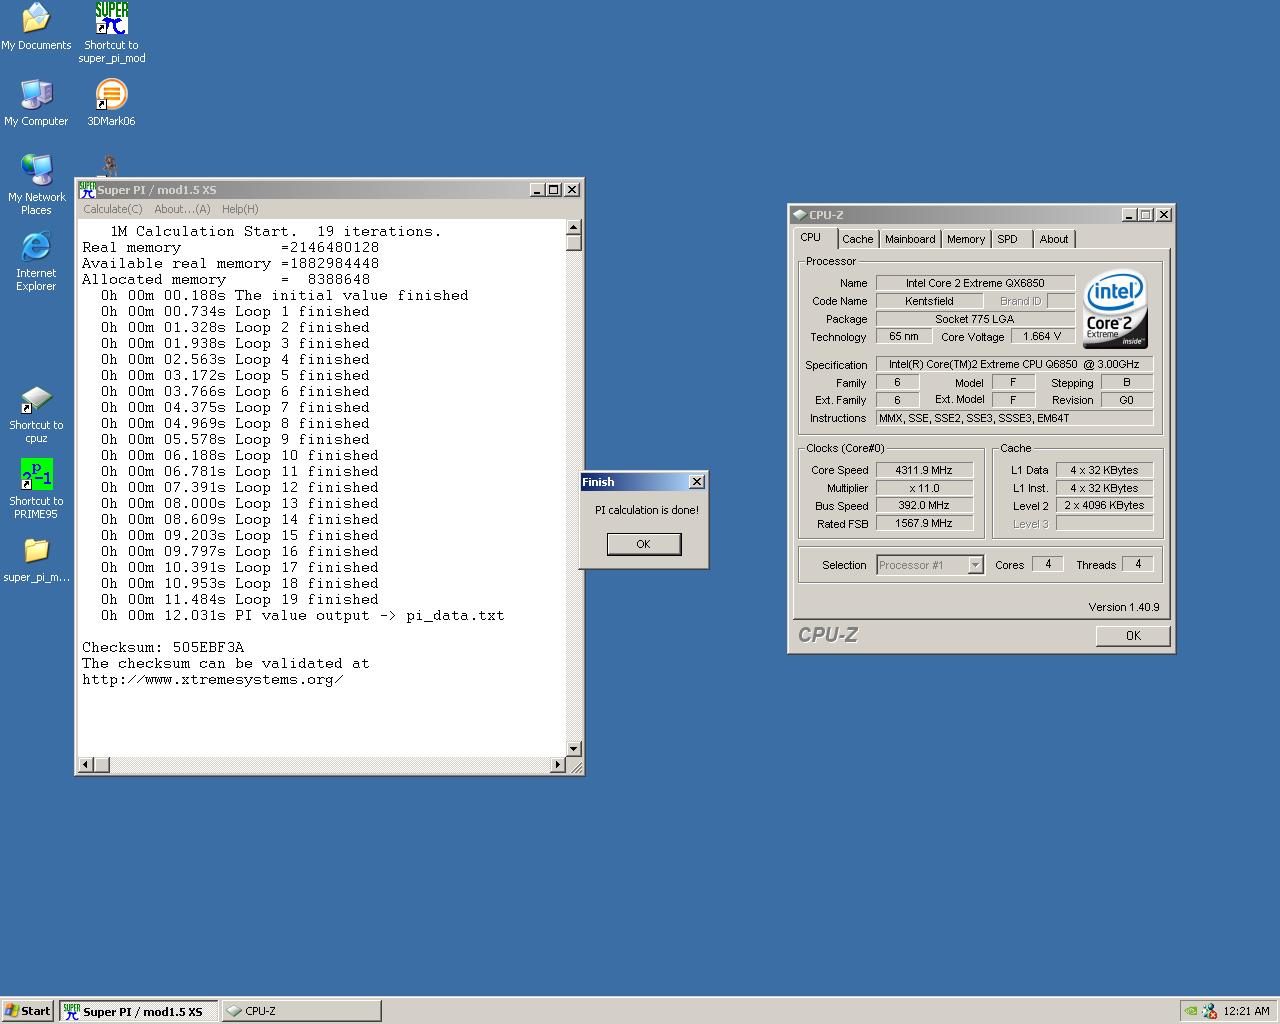Click the Code Name Kentsfield field
Screen dimensions: 1280x1024
[x=929, y=301]
